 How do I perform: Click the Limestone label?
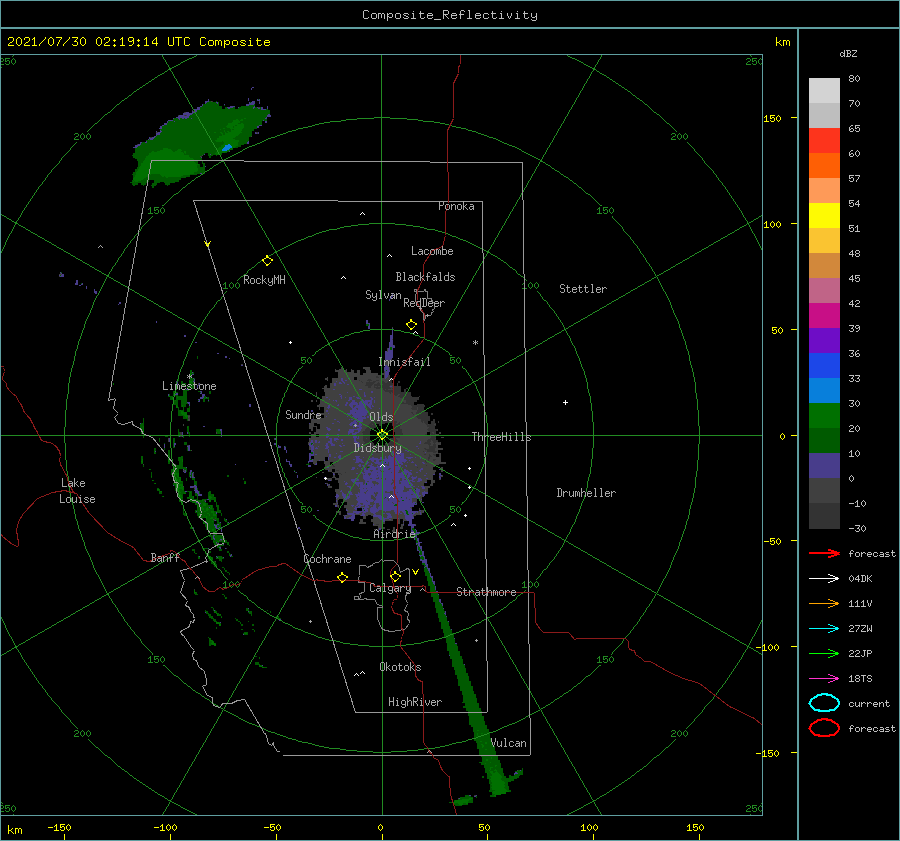pos(189,386)
